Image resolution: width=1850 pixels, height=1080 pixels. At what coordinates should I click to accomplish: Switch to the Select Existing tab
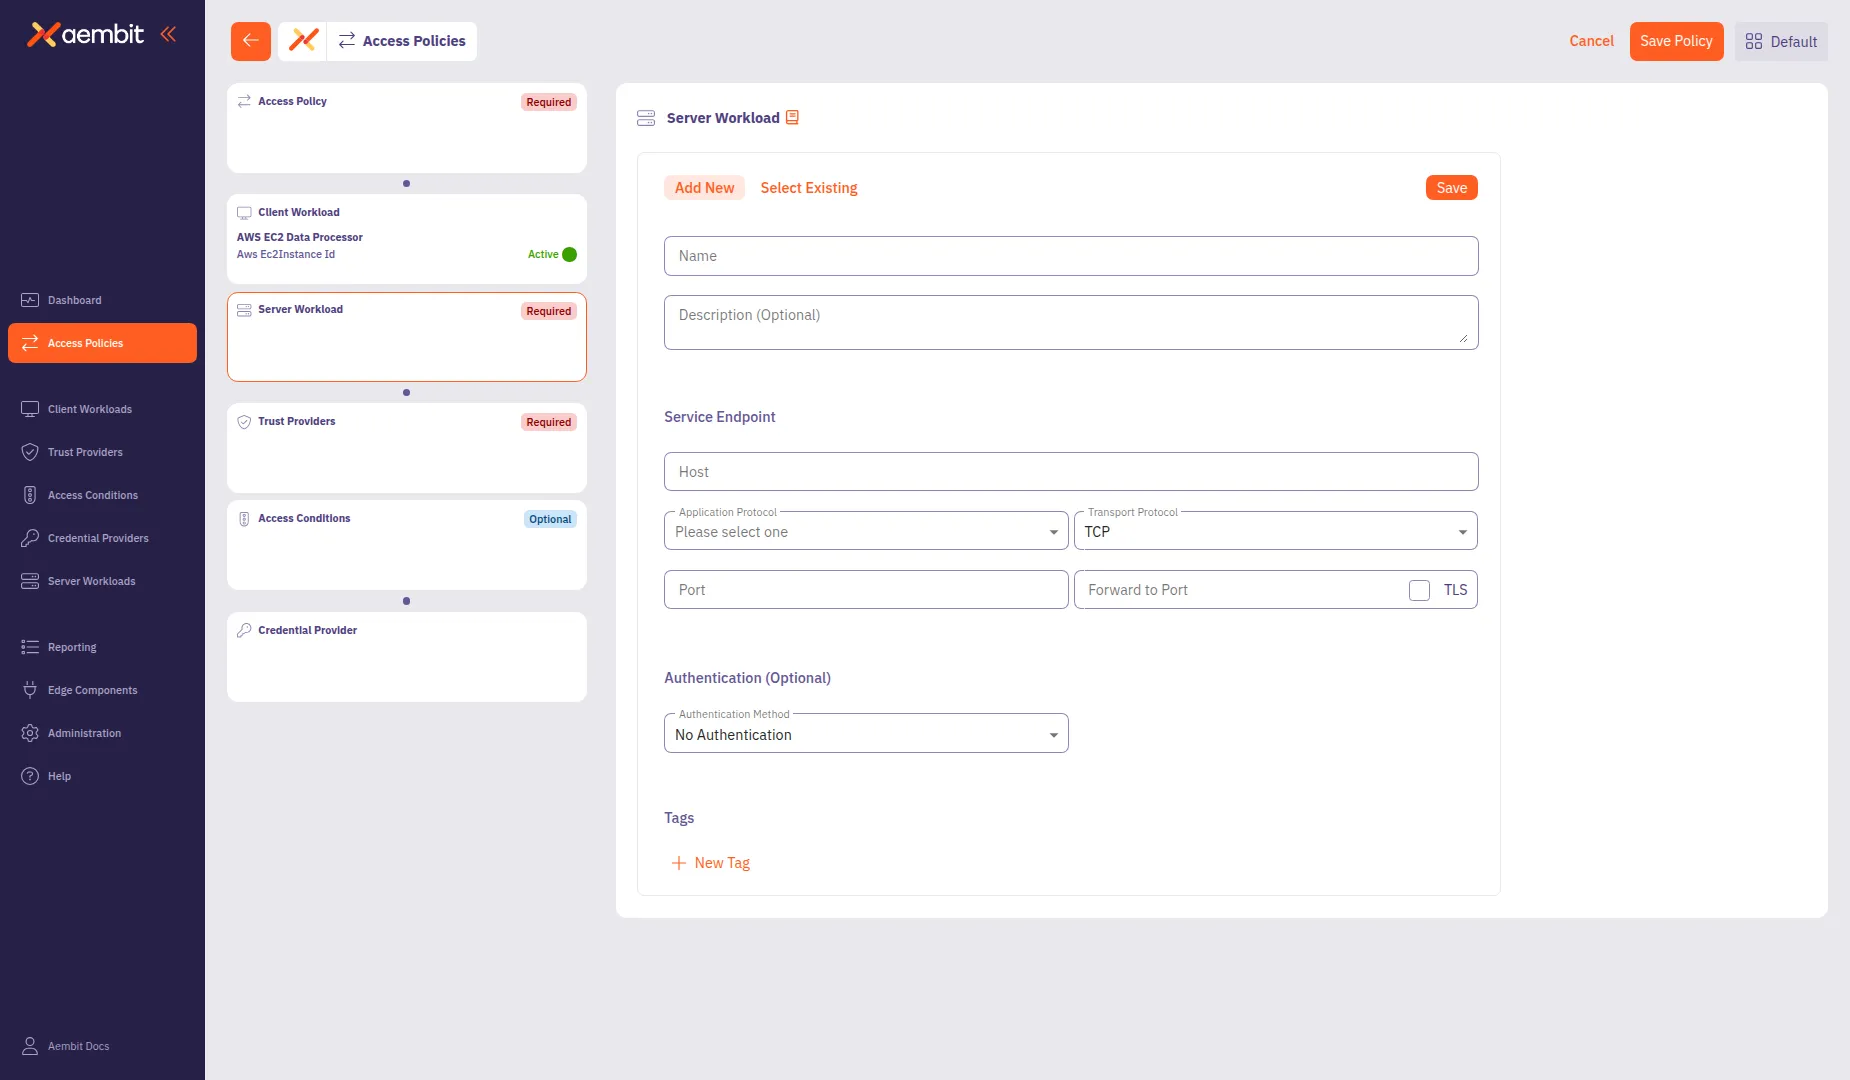[x=809, y=187]
